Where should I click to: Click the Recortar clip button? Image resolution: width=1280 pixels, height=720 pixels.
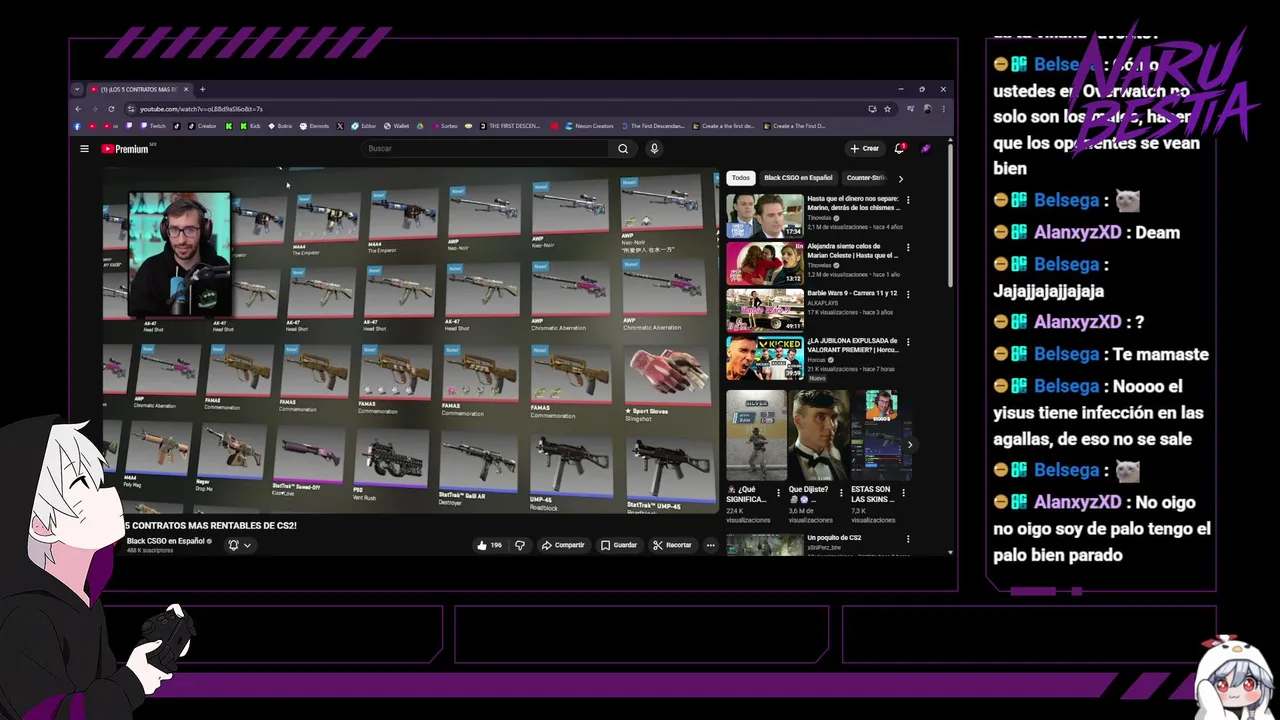[x=672, y=545]
